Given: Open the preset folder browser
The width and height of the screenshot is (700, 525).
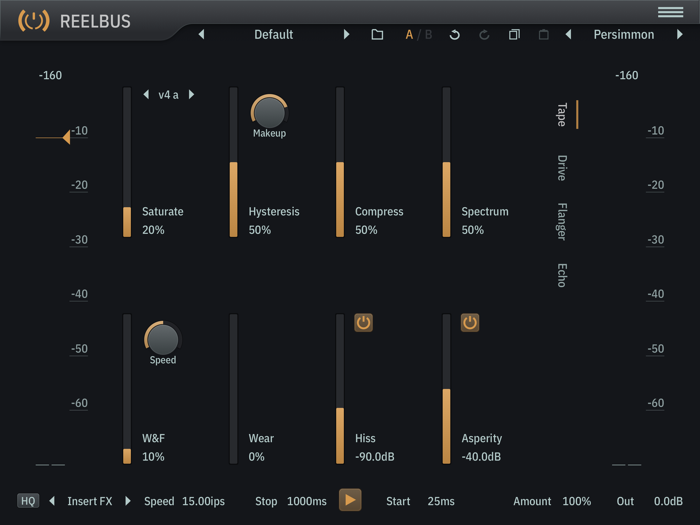Looking at the screenshot, I should (377, 34).
